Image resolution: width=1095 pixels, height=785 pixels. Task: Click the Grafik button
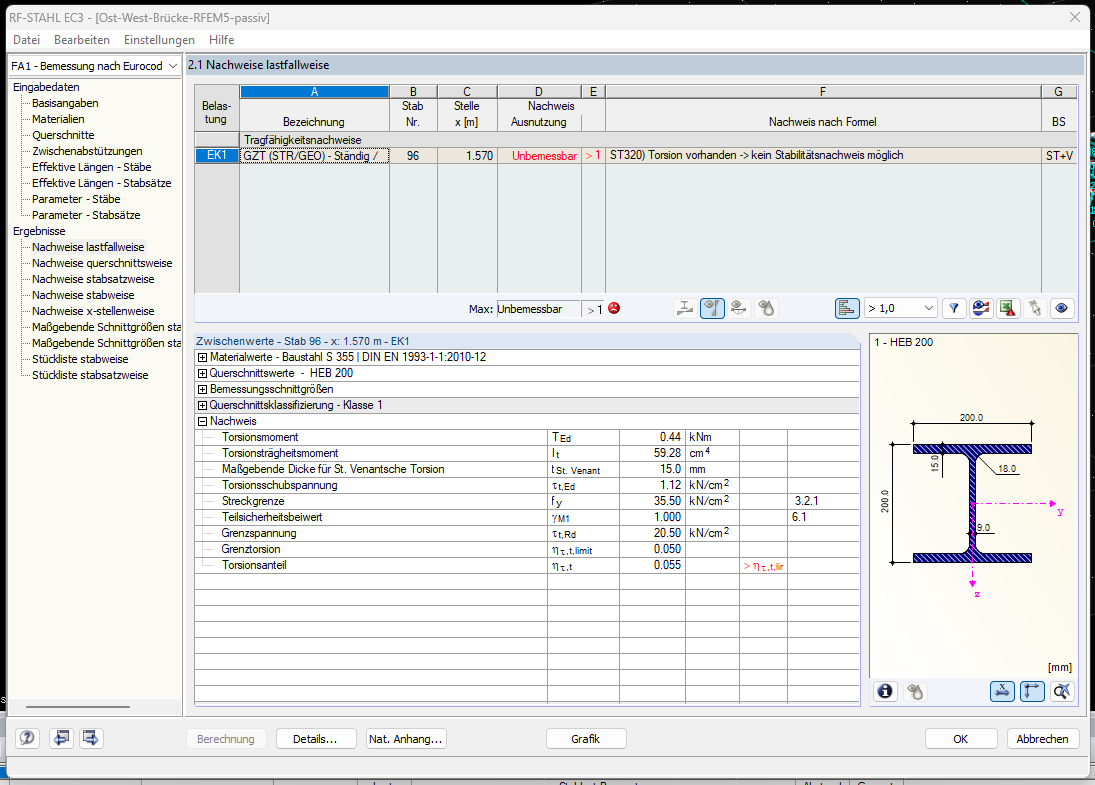pos(586,739)
